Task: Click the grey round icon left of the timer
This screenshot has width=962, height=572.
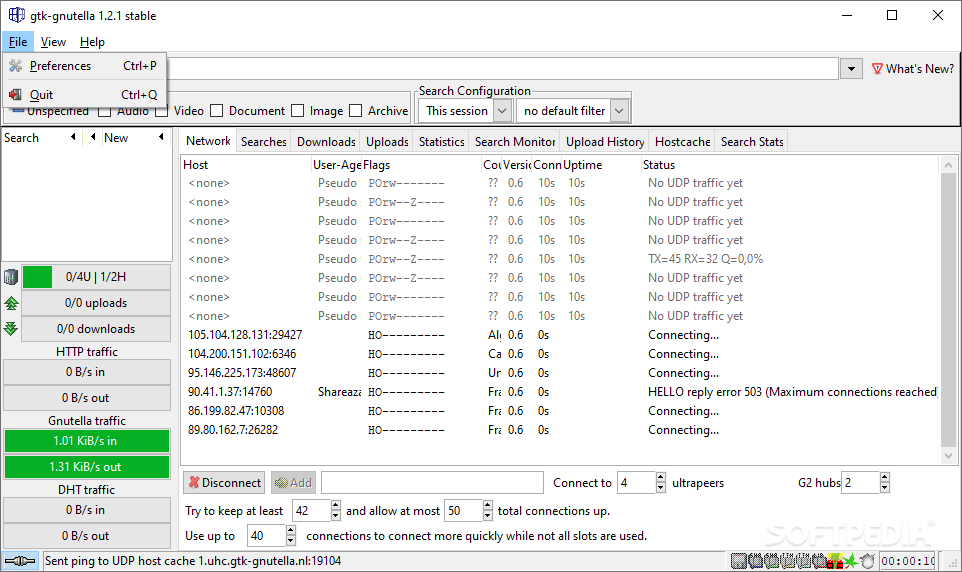Action: pos(868,561)
